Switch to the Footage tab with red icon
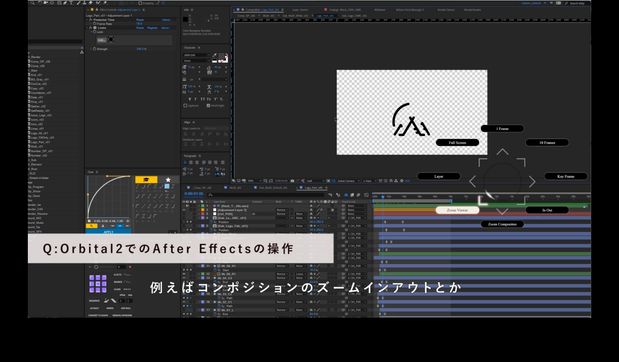Screen dimensions: 619x362 click(x=343, y=9)
